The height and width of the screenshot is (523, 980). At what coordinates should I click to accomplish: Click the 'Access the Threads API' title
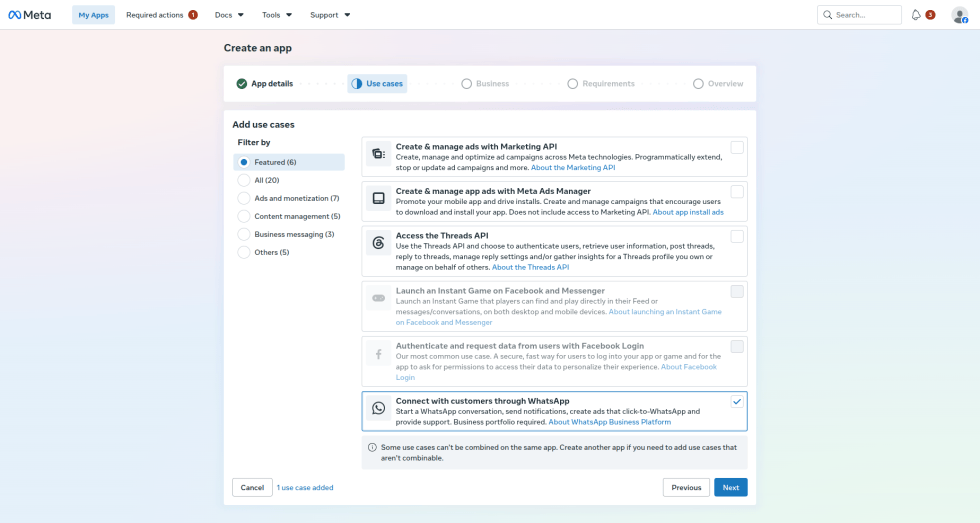442,236
